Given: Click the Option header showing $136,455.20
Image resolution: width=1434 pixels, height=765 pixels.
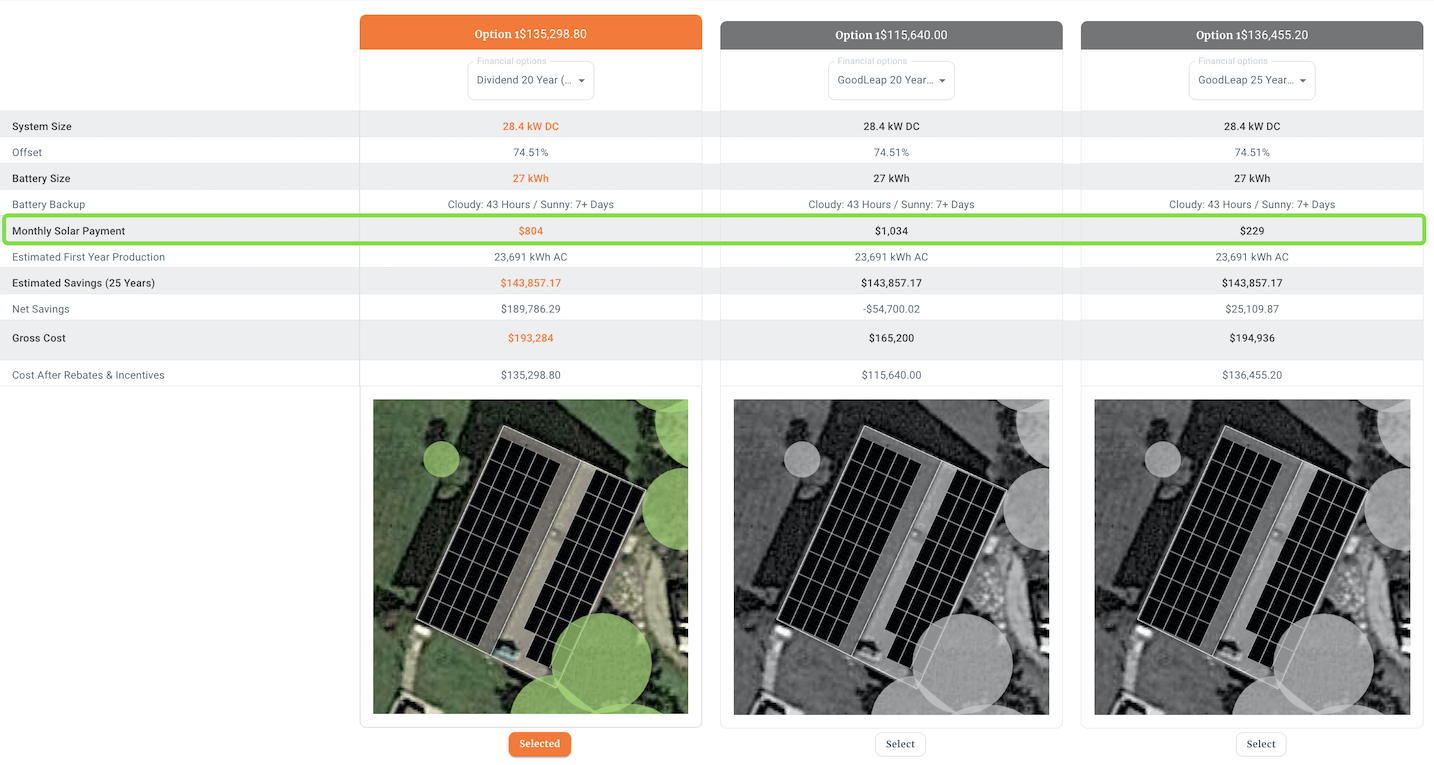Looking at the screenshot, I should pos(1251,34).
